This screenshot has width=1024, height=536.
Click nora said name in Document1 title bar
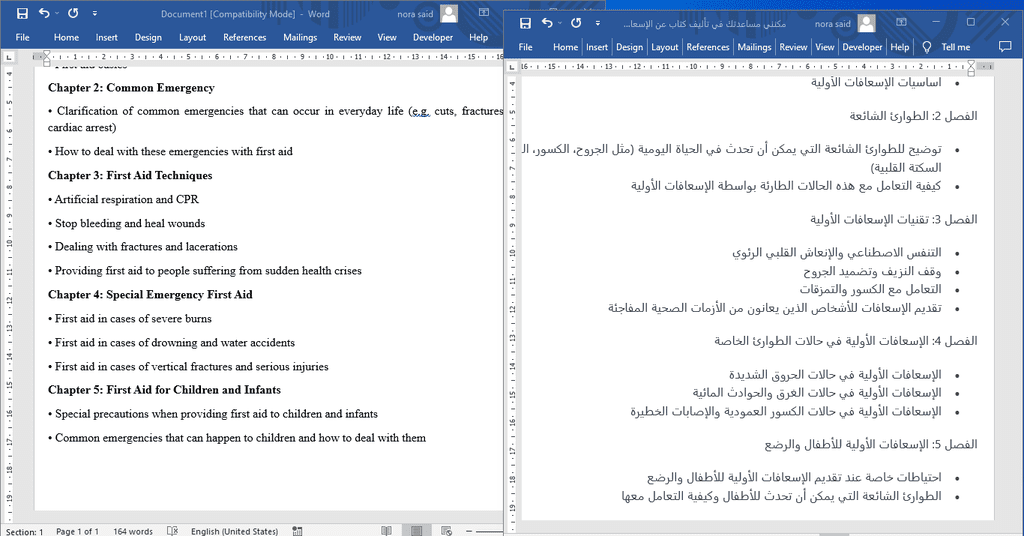coord(415,14)
